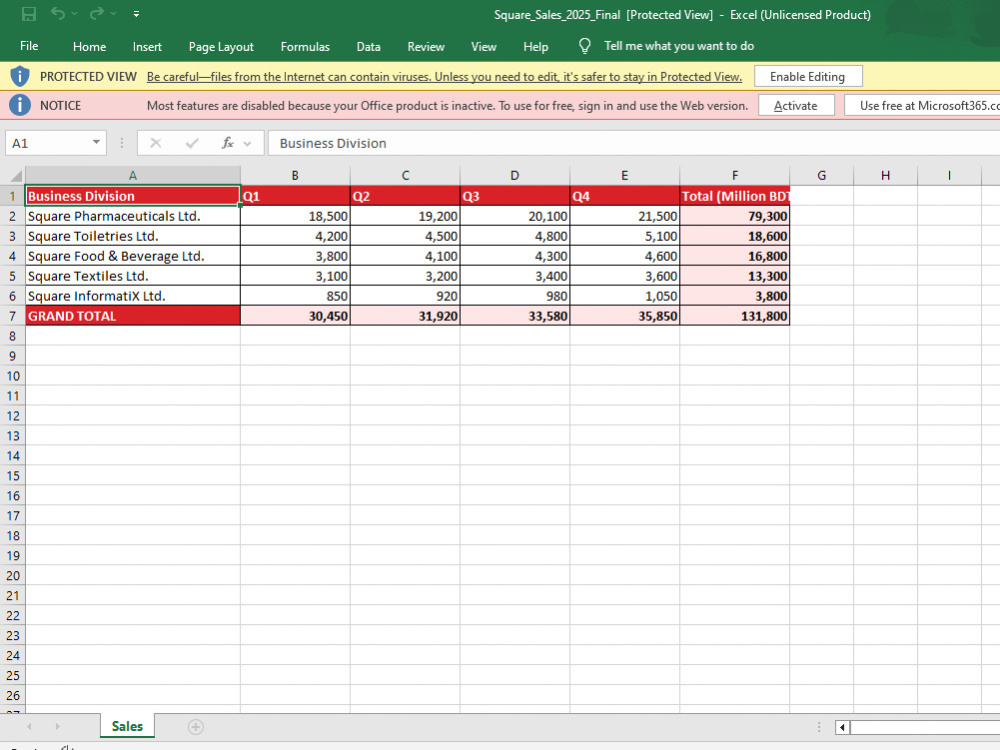This screenshot has width=1000, height=750.
Task: Click the Enable Editing button
Action: 807,77
